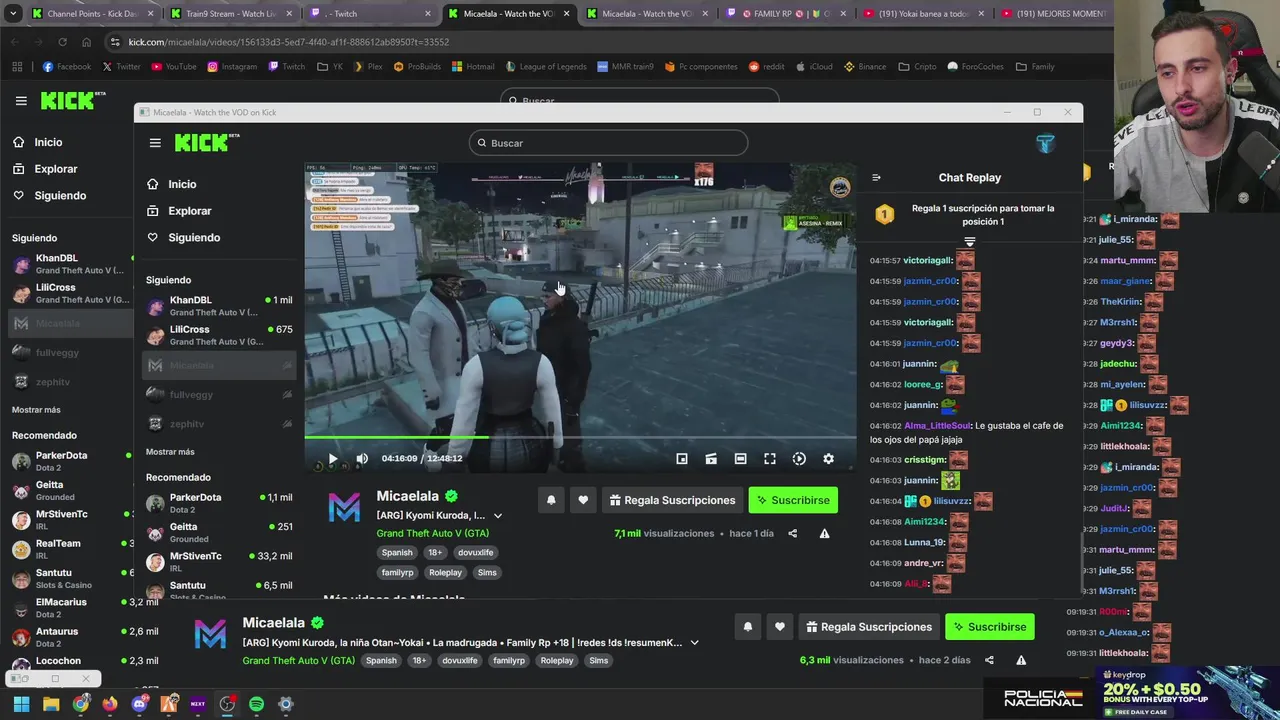Switch to Channel Points - Kick tab
The height and width of the screenshot is (720, 1280).
(92, 14)
